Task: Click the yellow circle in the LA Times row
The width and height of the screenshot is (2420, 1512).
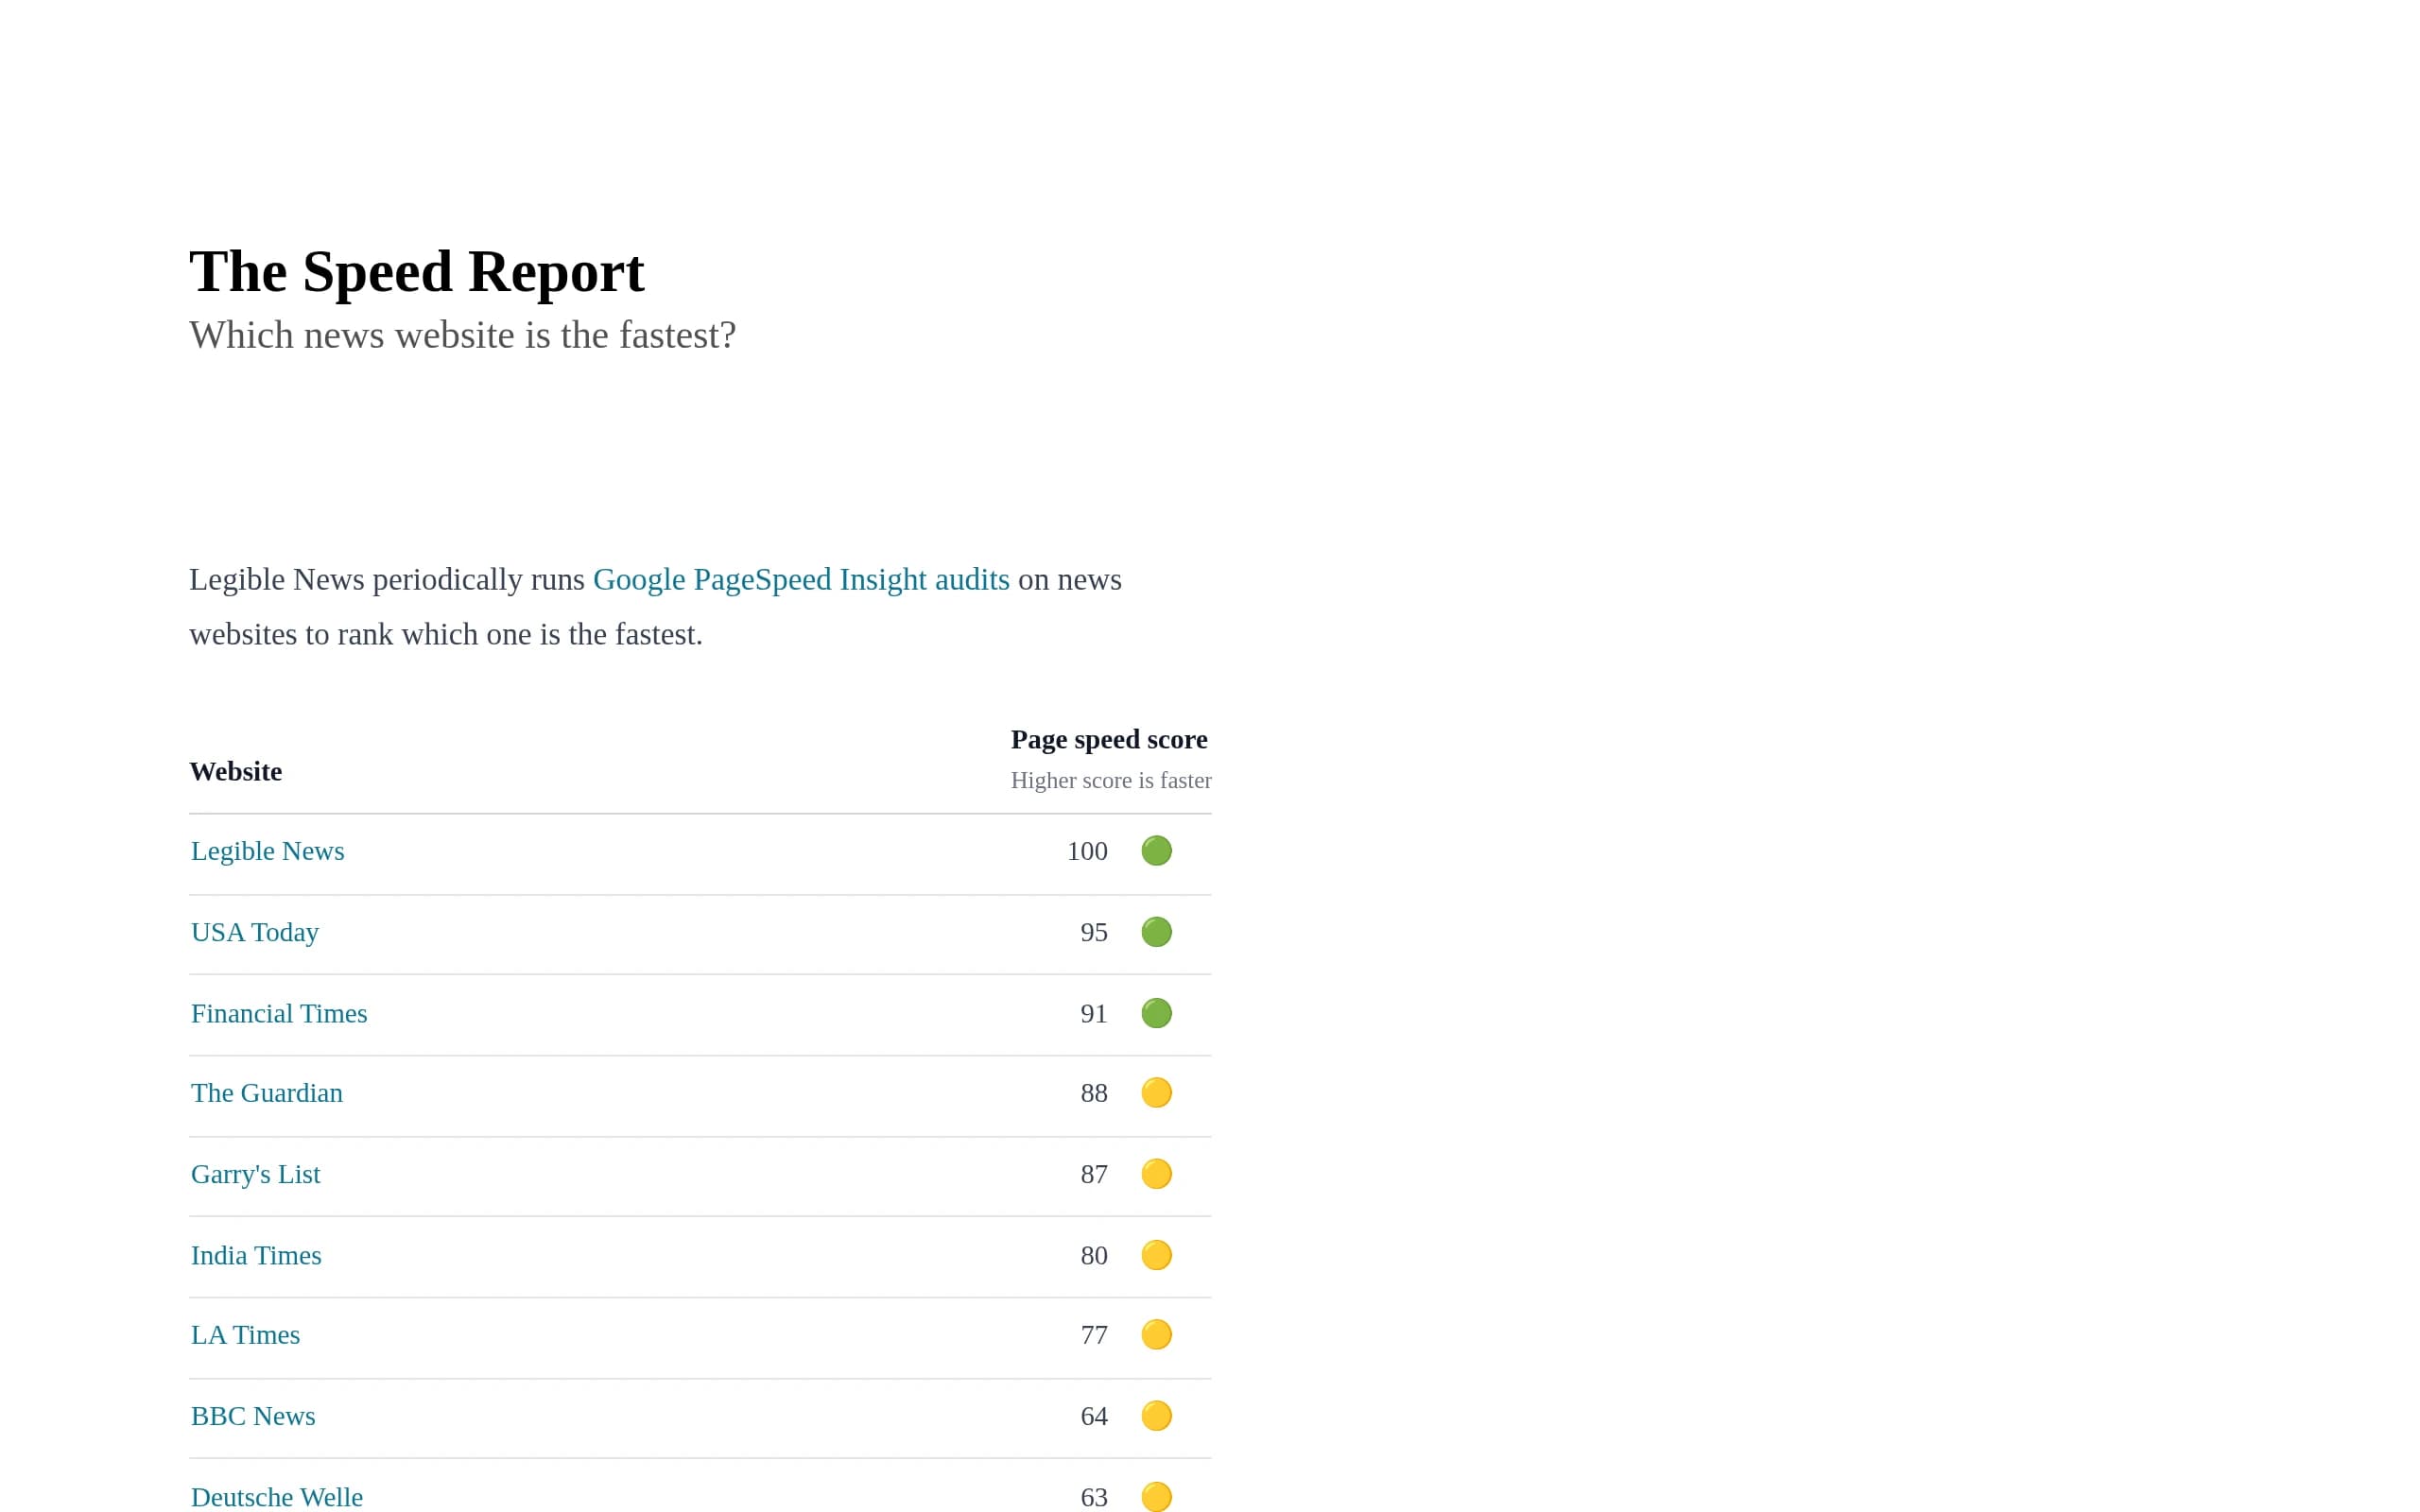Action: pyautogui.click(x=1157, y=1335)
